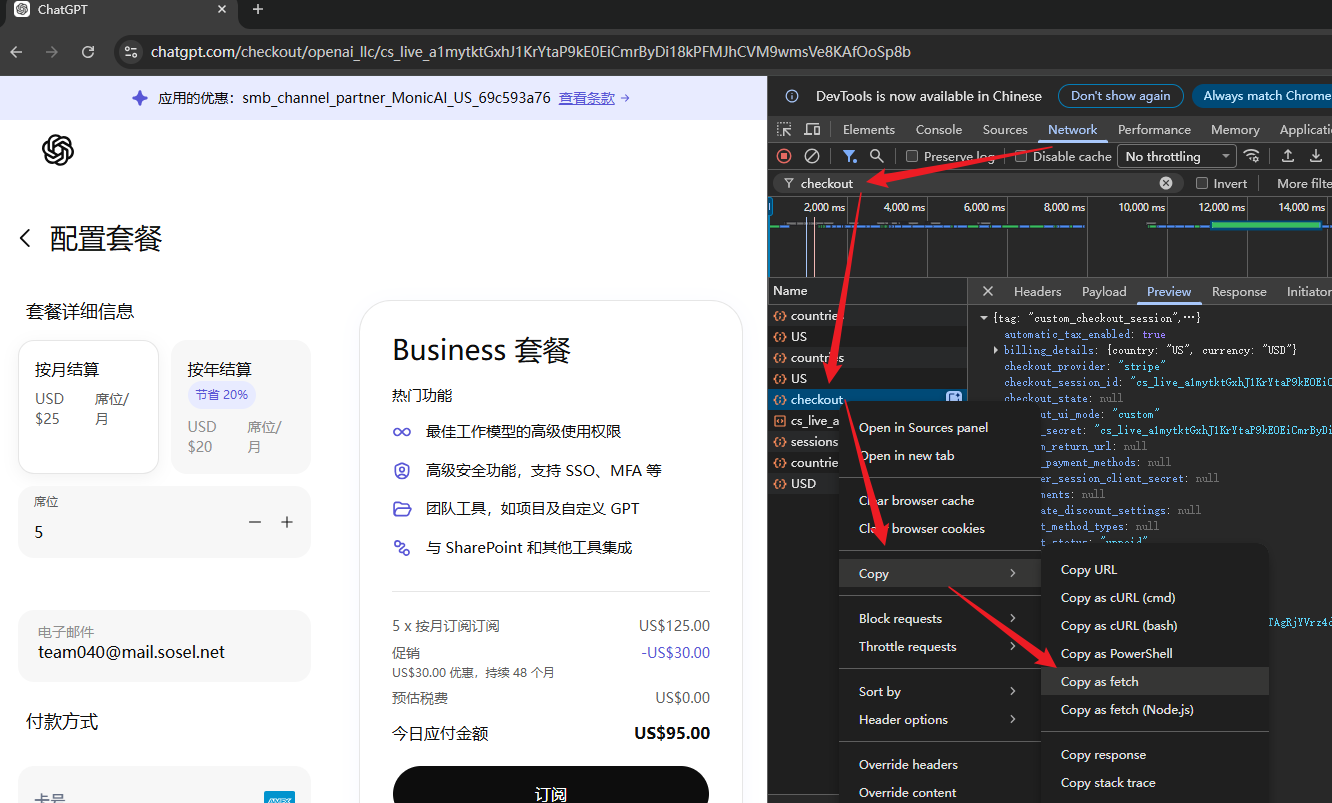Expand the Copy submenu
Screen dimensions: 1332x803
tap(938, 574)
